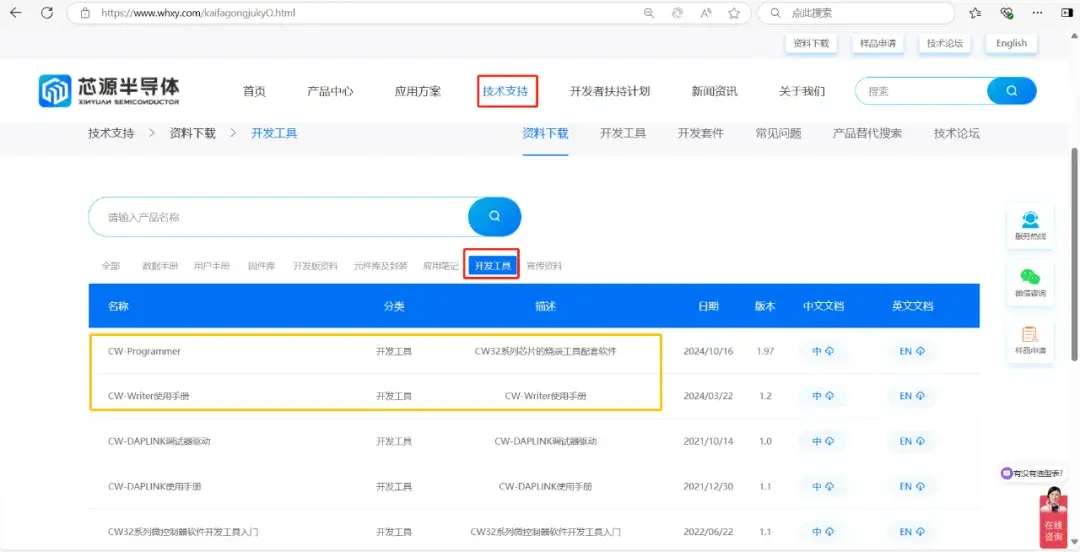Screen dimensions: 1080x552
Task: Open the 开发者扶持计划 menu
Action: [610, 91]
